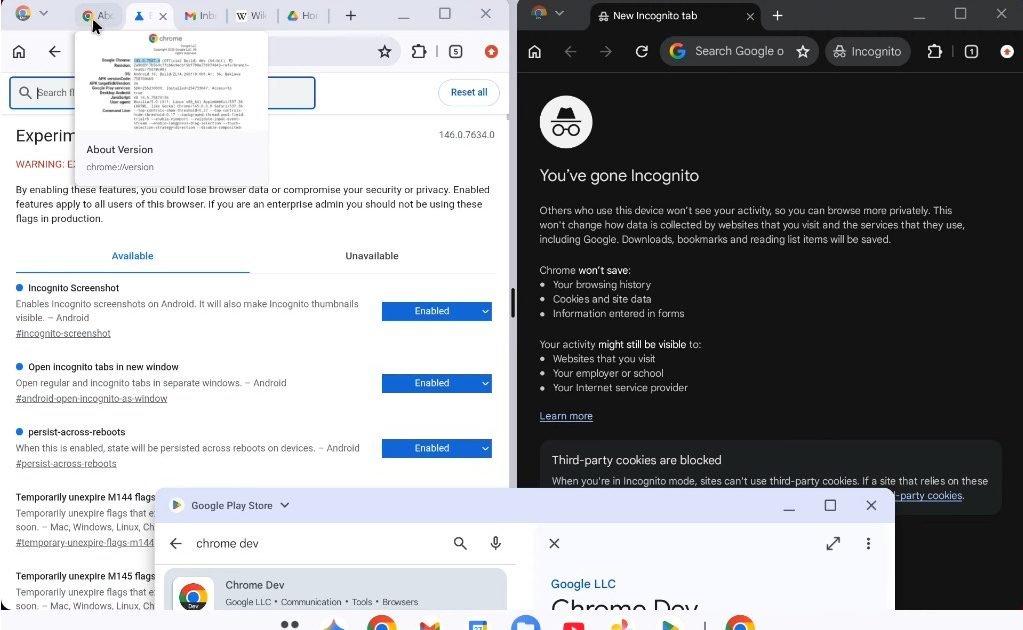
Task: Open the Learn more link on Incognito page
Action: (566, 416)
